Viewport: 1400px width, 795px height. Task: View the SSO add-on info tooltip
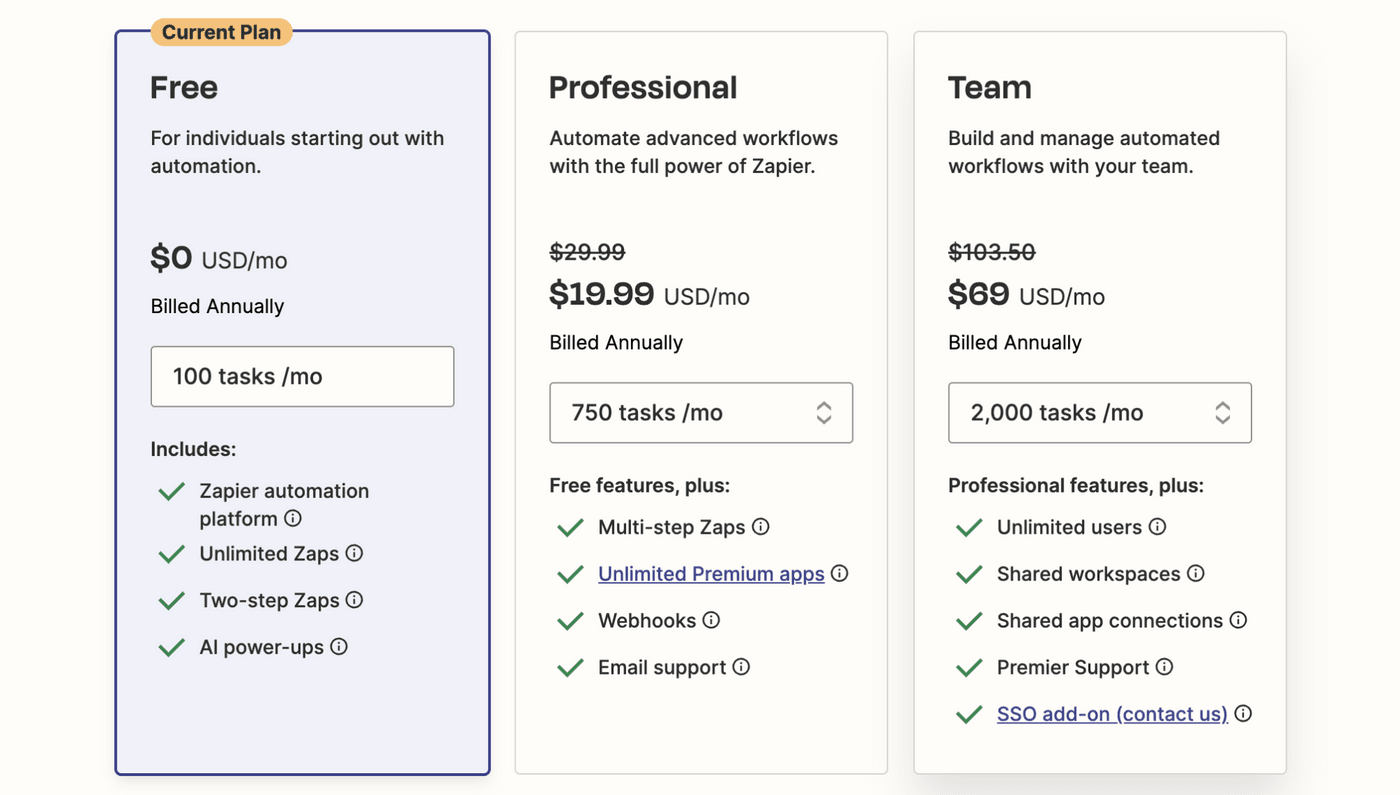[1242, 714]
